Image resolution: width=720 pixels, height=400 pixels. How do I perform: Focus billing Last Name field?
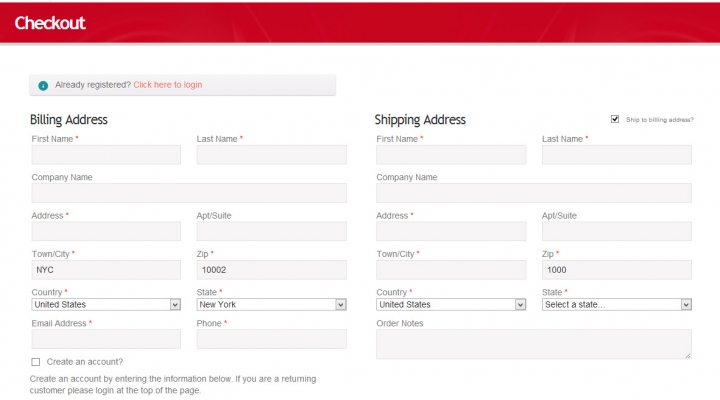271,155
